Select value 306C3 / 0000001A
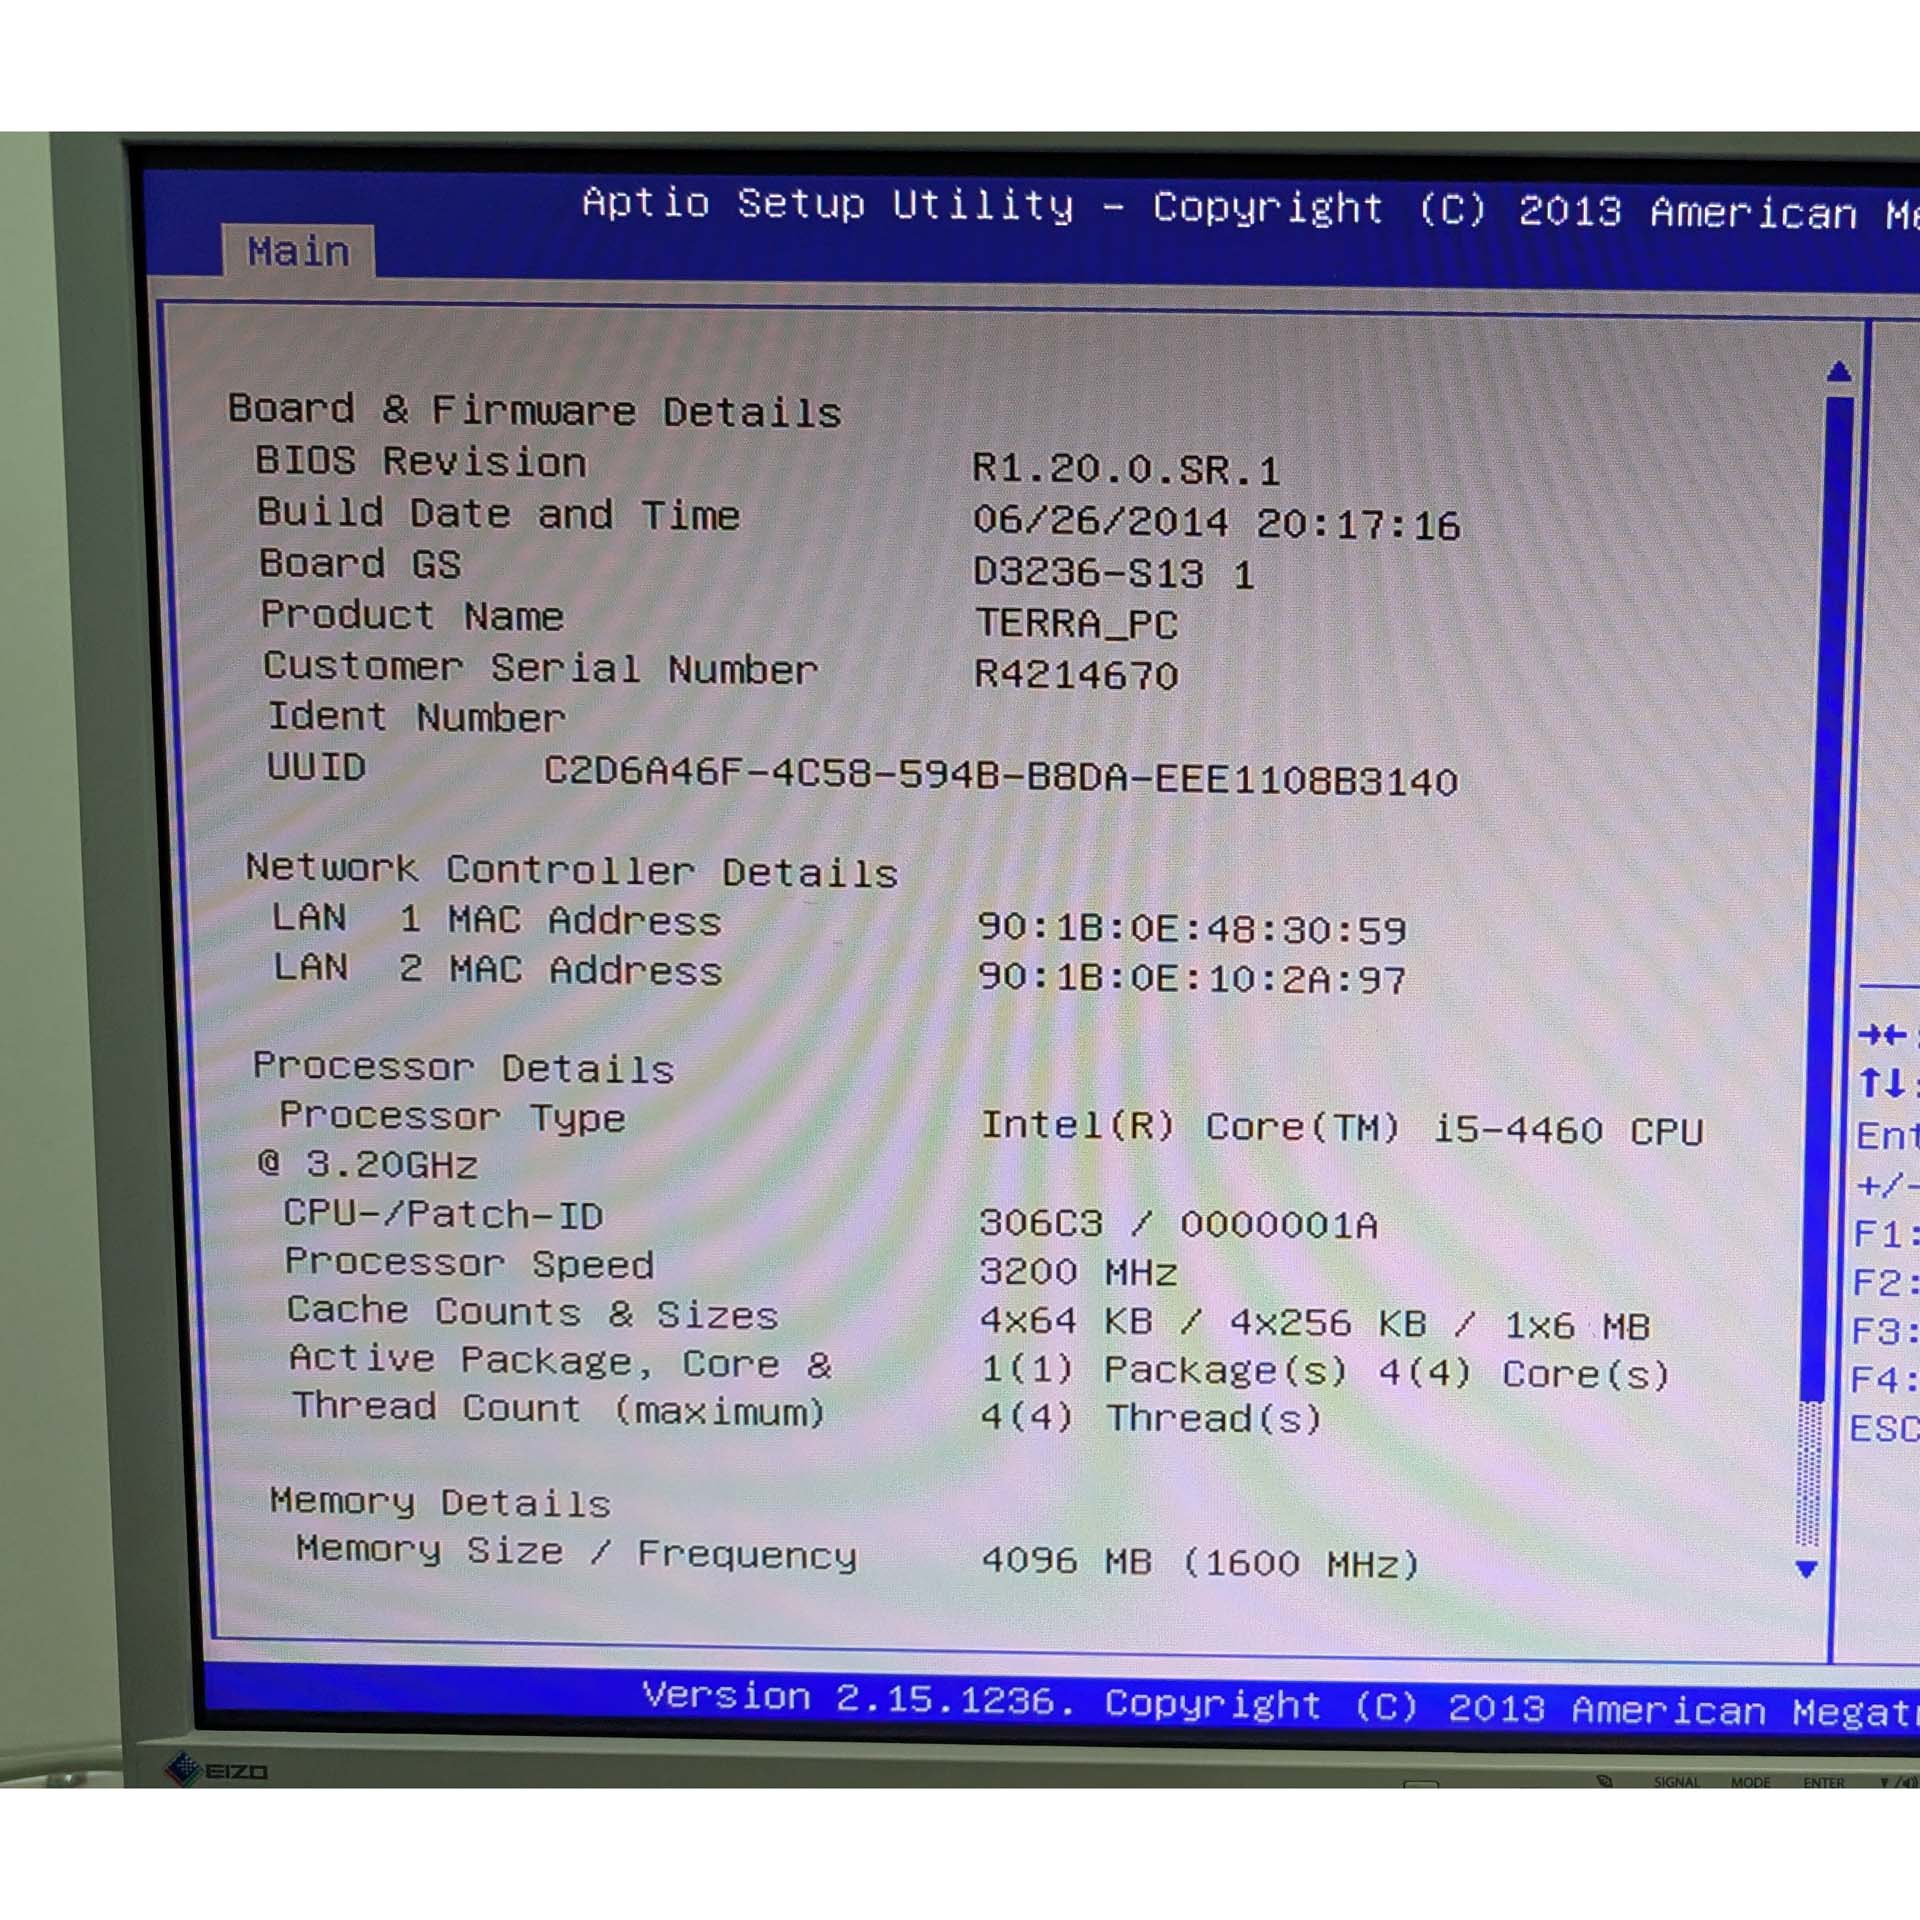The height and width of the screenshot is (1920, 1920). click(1179, 1223)
